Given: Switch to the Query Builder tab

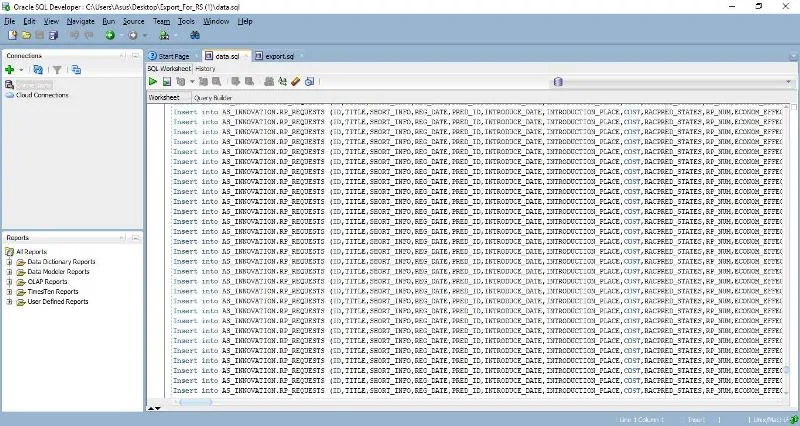Looking at the screenshot, I should pos(213,97).
